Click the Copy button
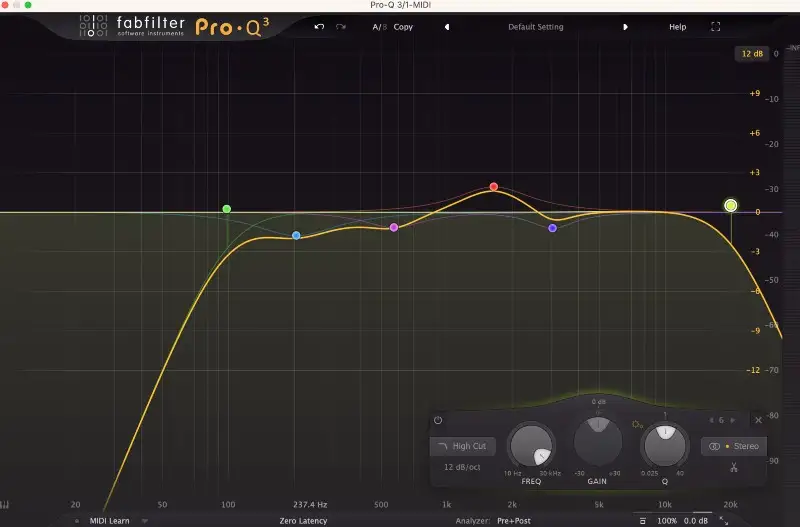This screenshot has height=527, width=800. coord(403,27)
